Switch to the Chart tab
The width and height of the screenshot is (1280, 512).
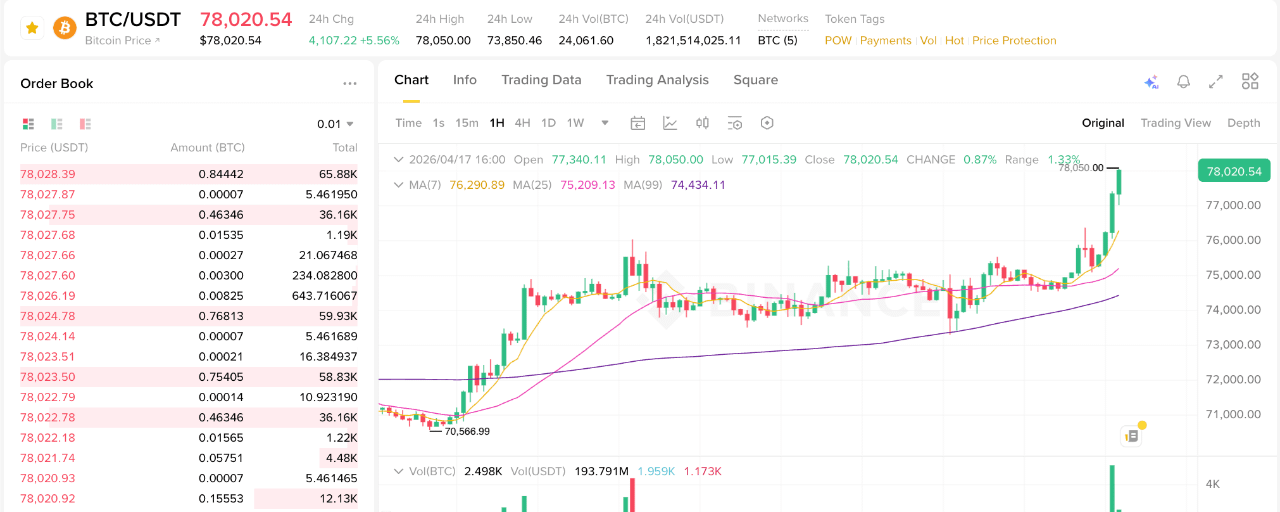click(411, 80)
